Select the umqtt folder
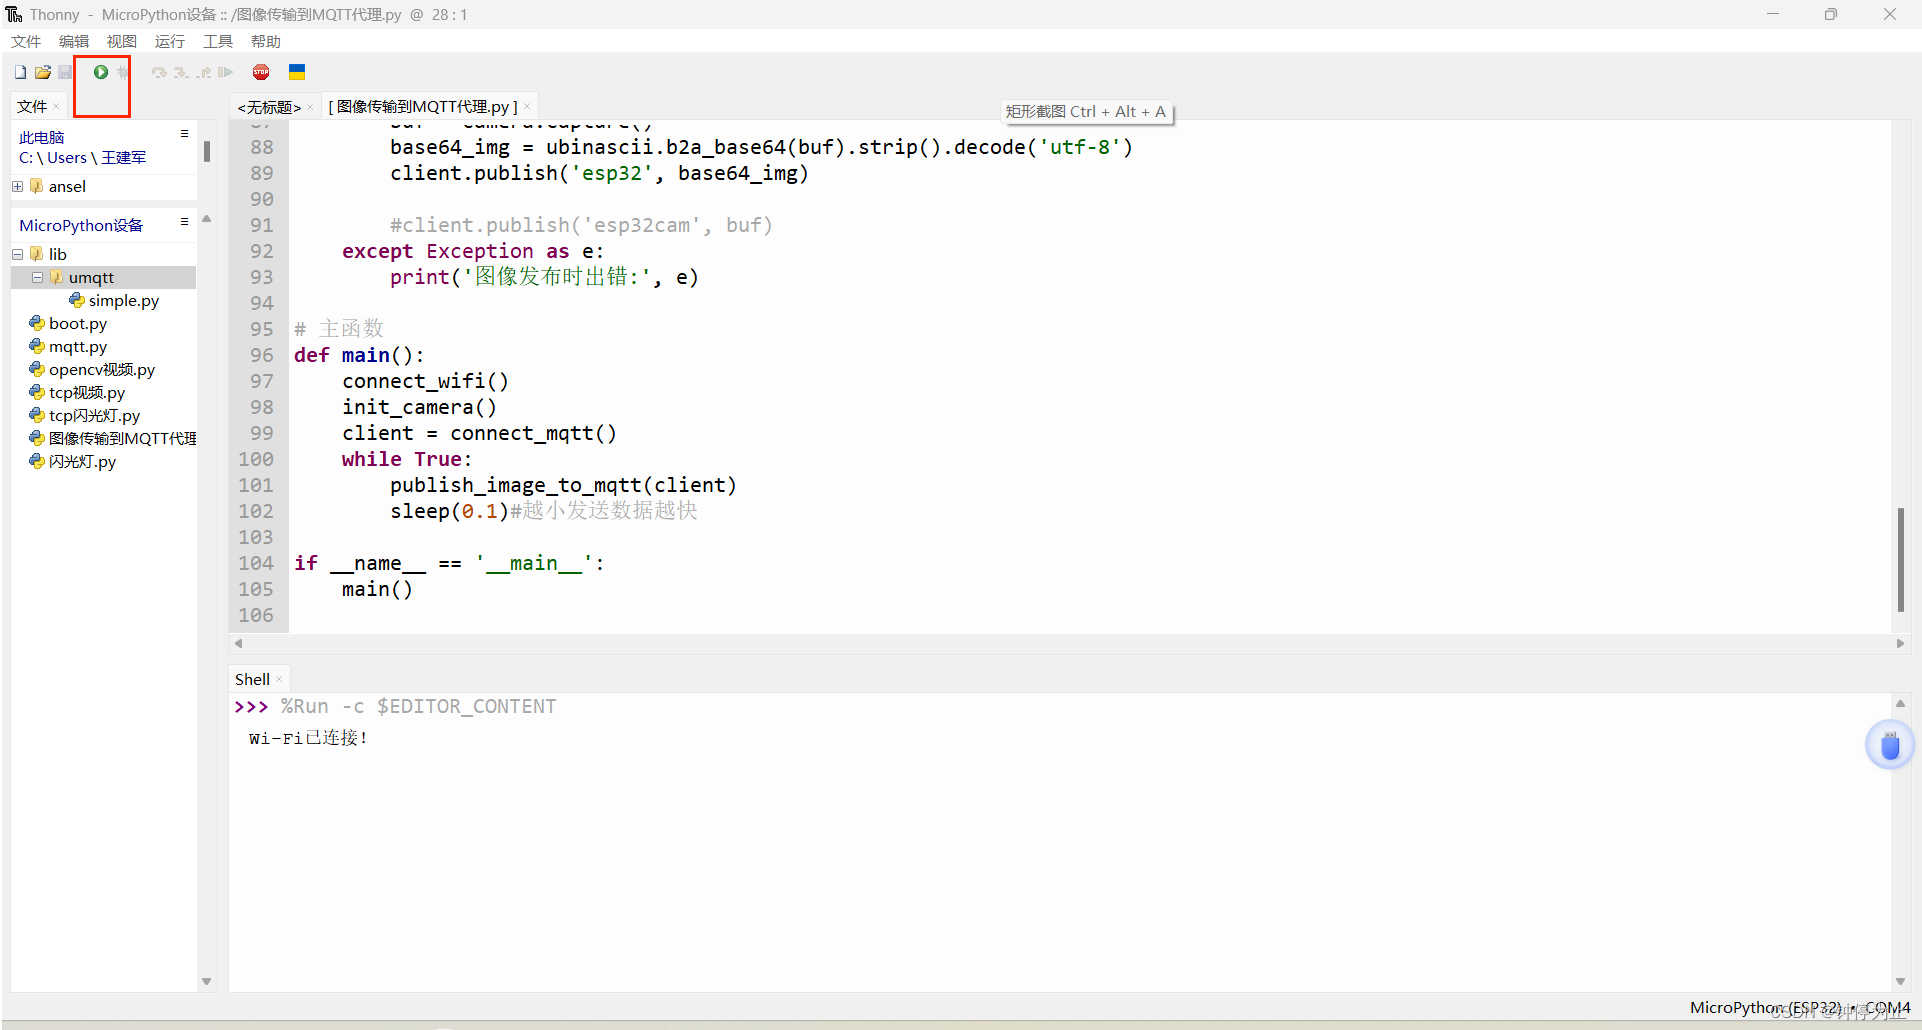 click(91, 277)
